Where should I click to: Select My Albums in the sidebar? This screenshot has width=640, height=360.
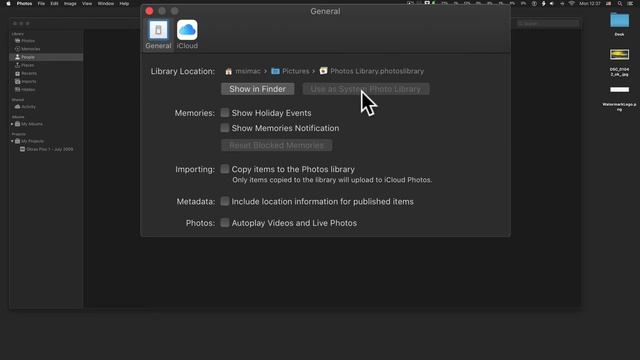coord(31,124)
